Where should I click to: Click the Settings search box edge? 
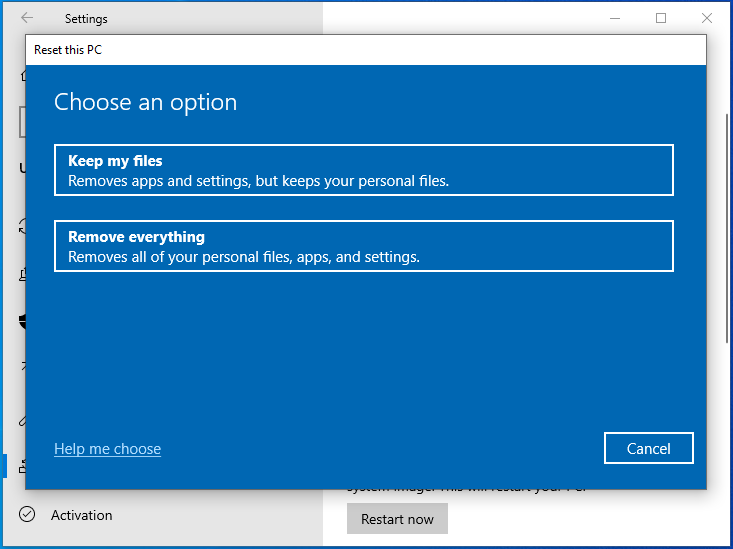(21, 122)
